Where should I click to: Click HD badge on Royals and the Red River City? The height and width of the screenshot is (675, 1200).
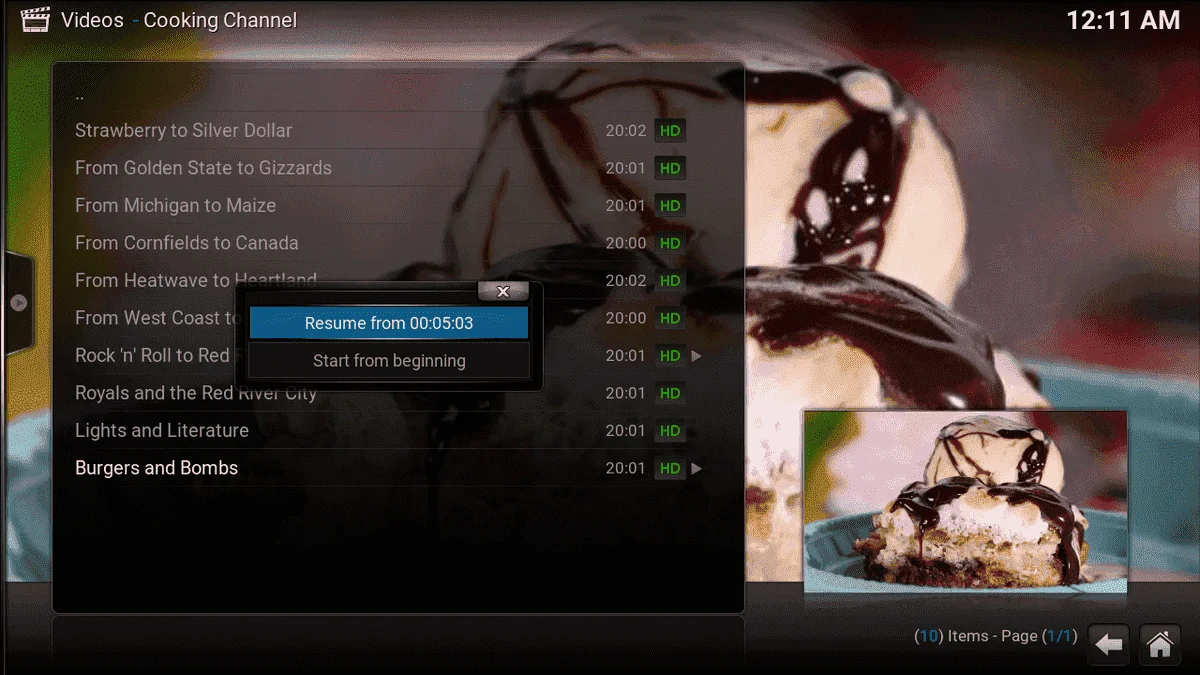670,393
